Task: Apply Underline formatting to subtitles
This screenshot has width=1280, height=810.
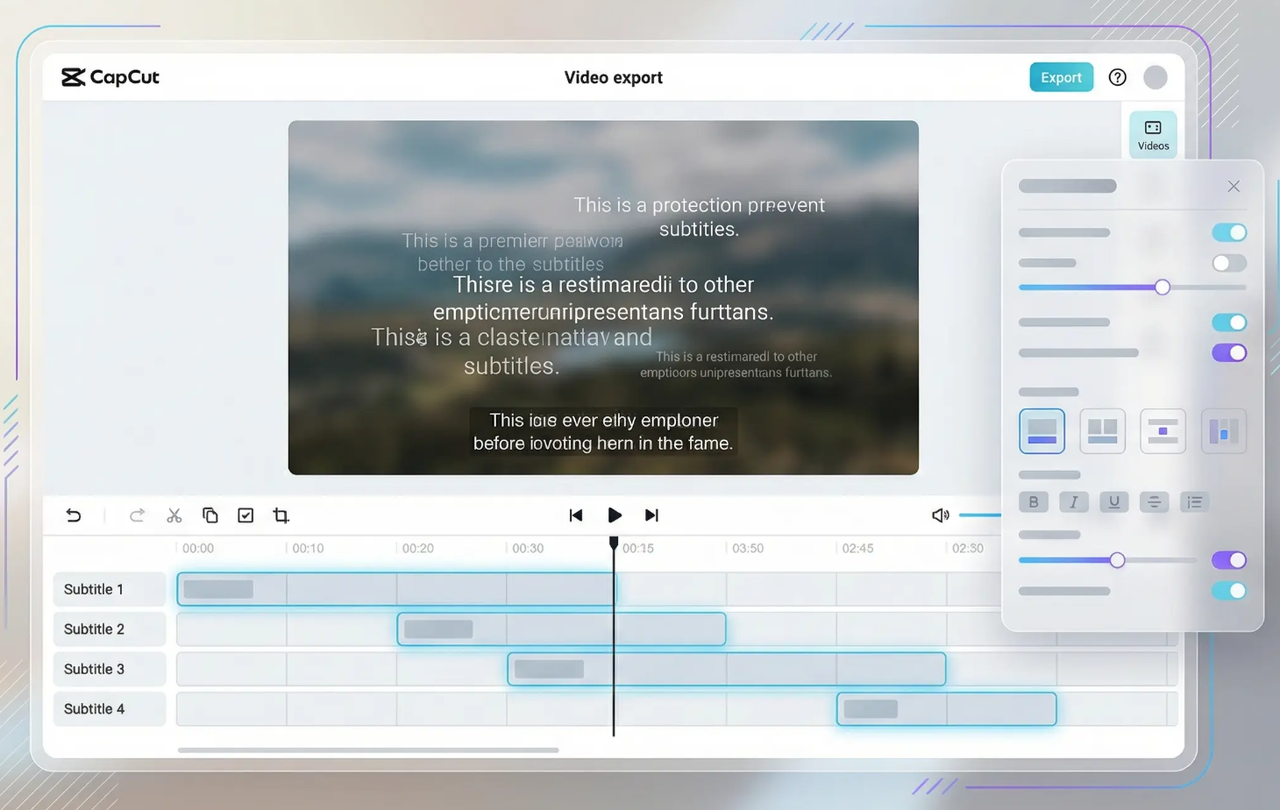Action: pyautogui.click(x=1114, y=502)
